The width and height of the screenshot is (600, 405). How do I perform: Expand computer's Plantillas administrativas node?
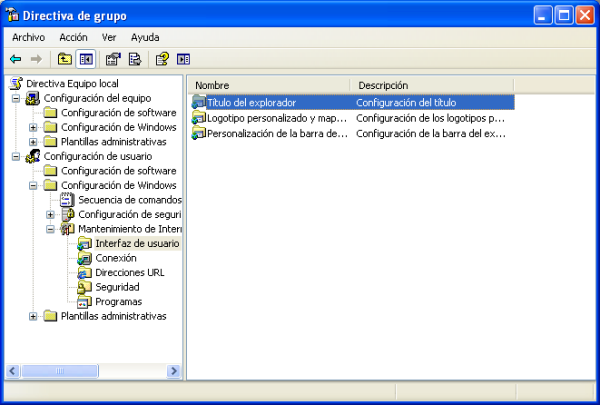(33, 142)
